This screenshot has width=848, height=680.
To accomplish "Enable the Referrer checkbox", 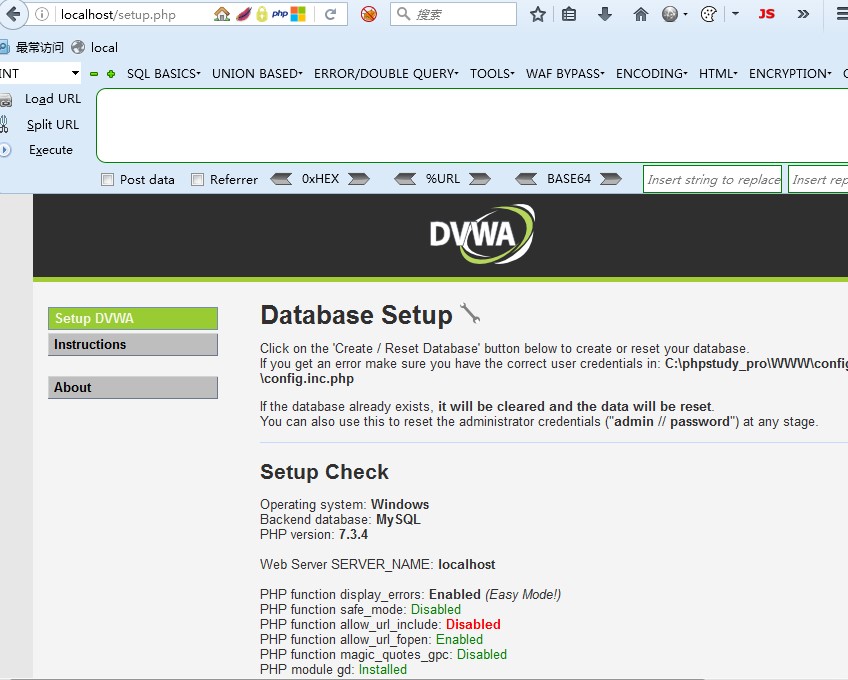I will tap(197, 180).
